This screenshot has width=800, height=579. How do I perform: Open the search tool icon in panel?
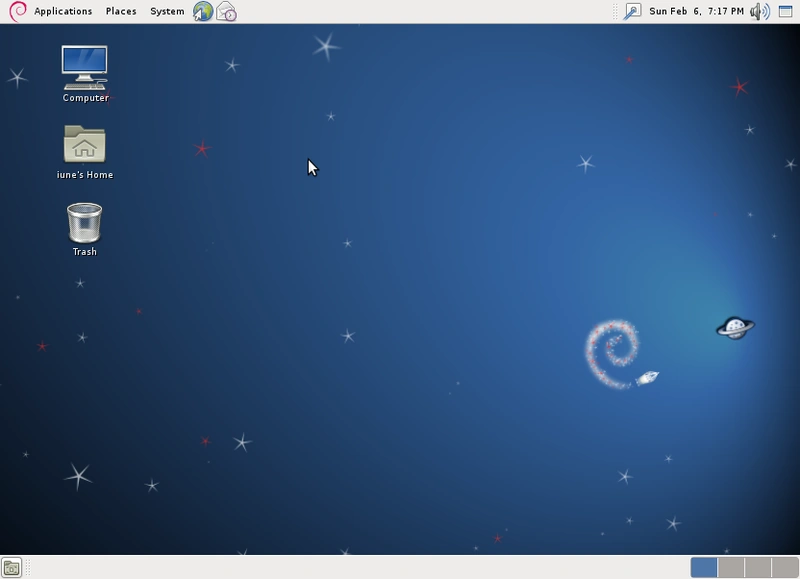(632, 11)
